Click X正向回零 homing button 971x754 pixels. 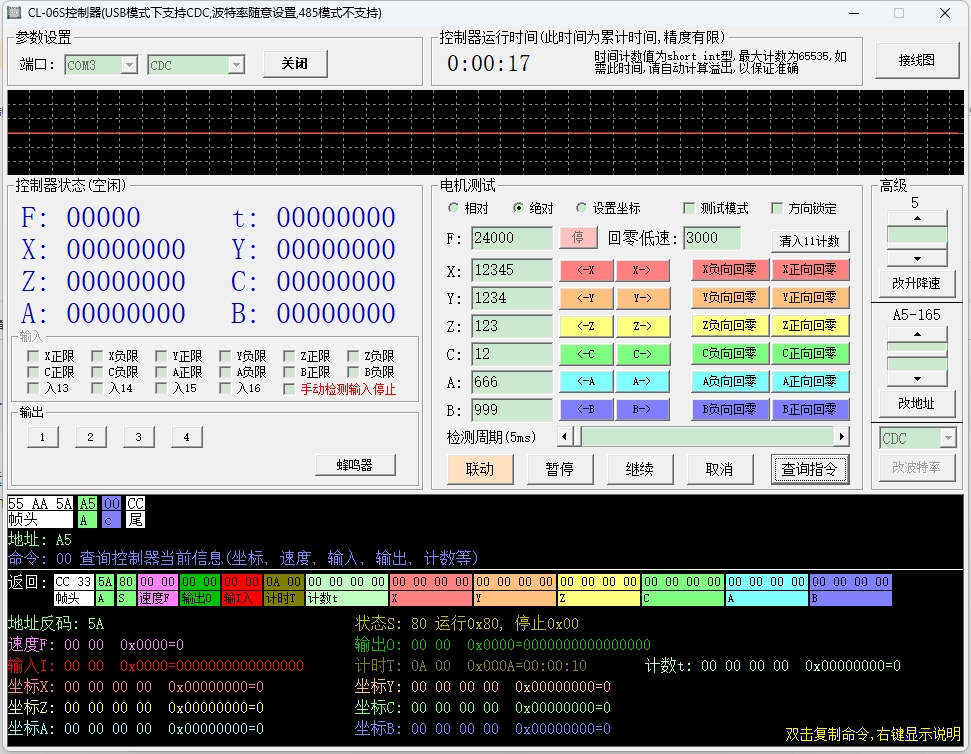(x=809, y=270)
